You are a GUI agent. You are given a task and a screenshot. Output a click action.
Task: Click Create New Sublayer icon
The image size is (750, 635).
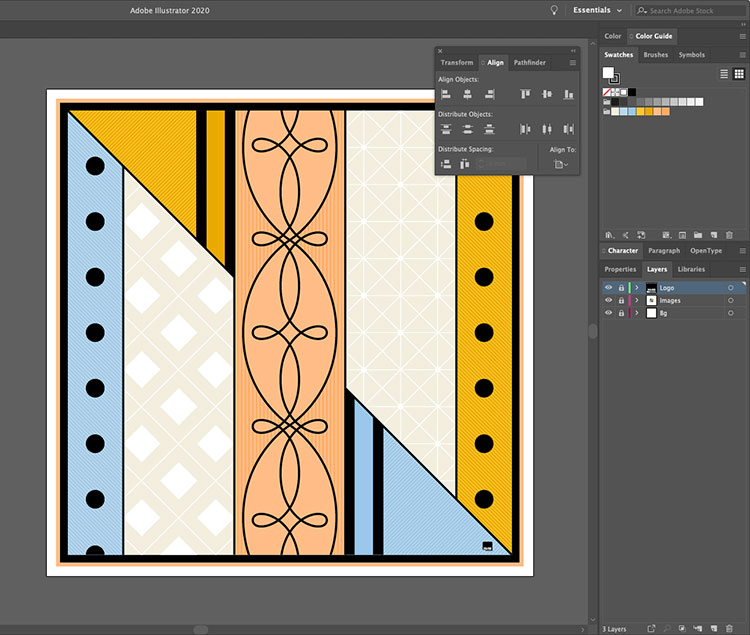pyautogui.click(x=698, y=628)
